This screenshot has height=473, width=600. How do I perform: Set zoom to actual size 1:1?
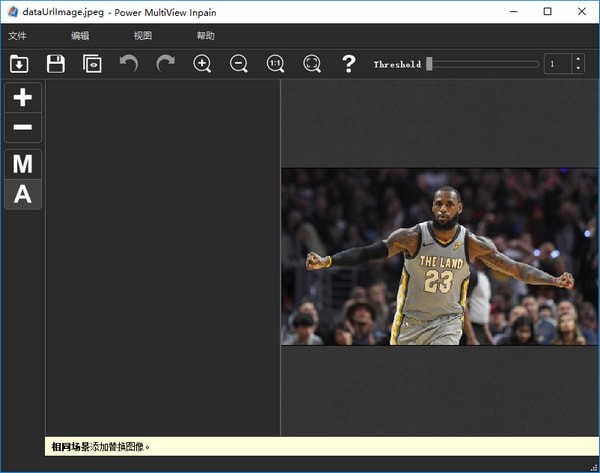click(275, 64)
